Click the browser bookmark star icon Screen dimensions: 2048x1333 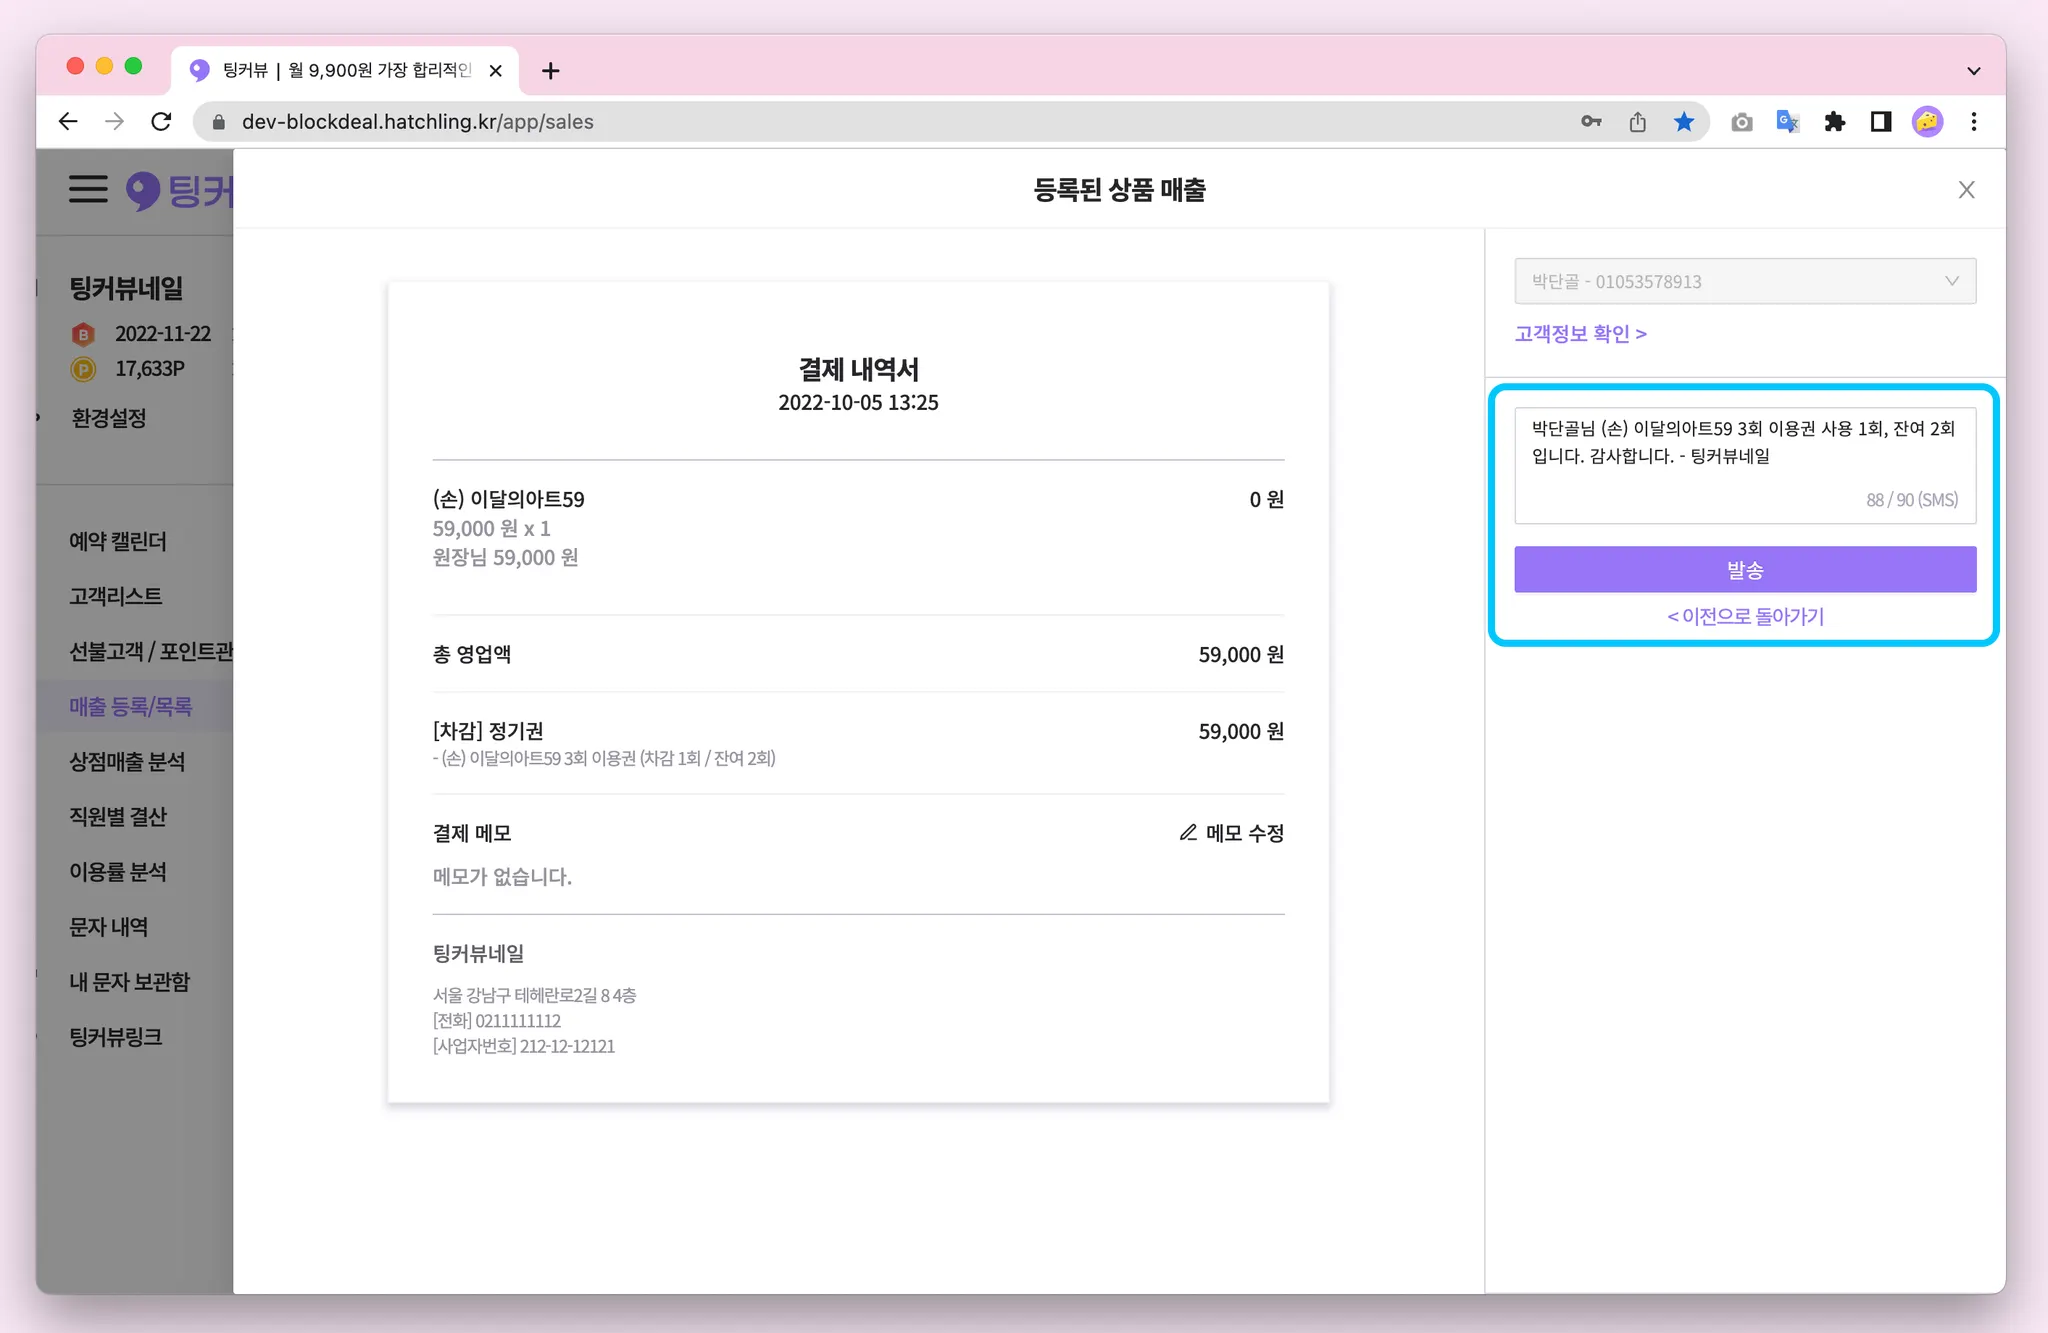(x=1684, y=122)
